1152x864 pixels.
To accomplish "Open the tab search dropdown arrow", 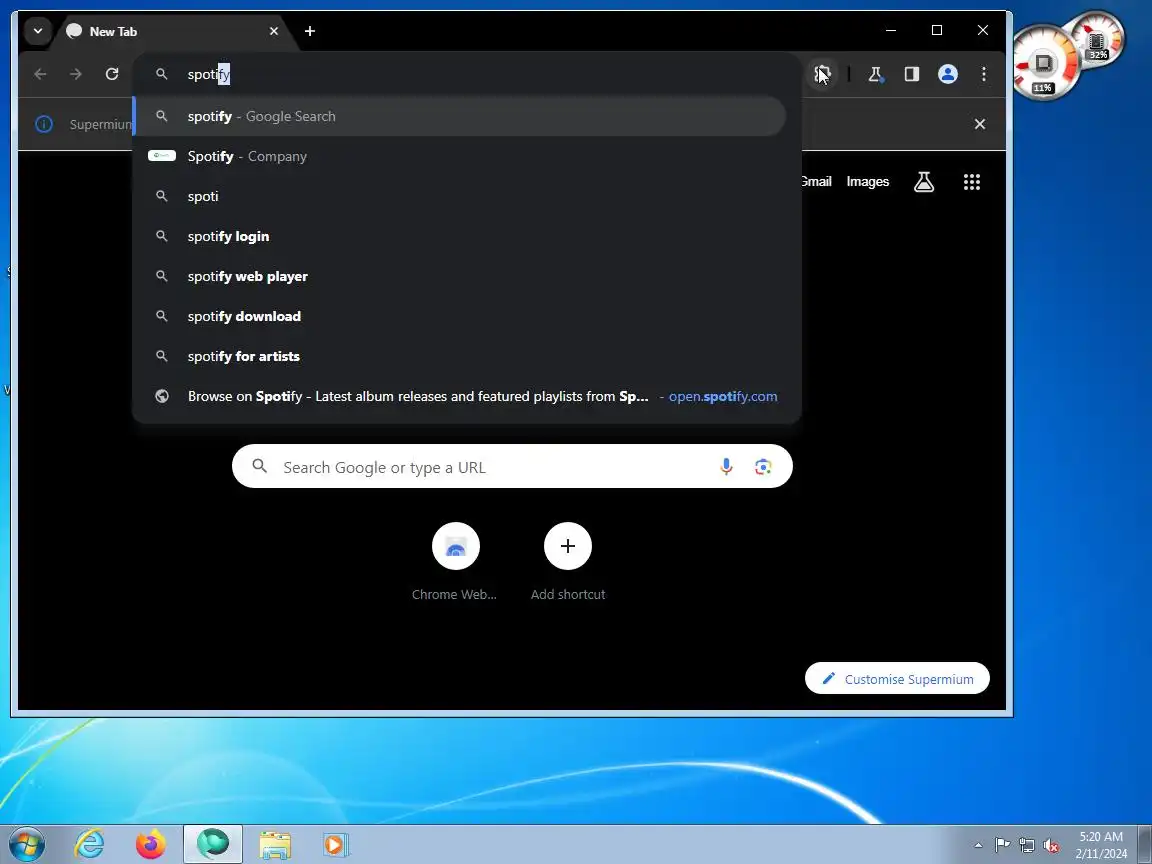I will click(x=37, y=31).
